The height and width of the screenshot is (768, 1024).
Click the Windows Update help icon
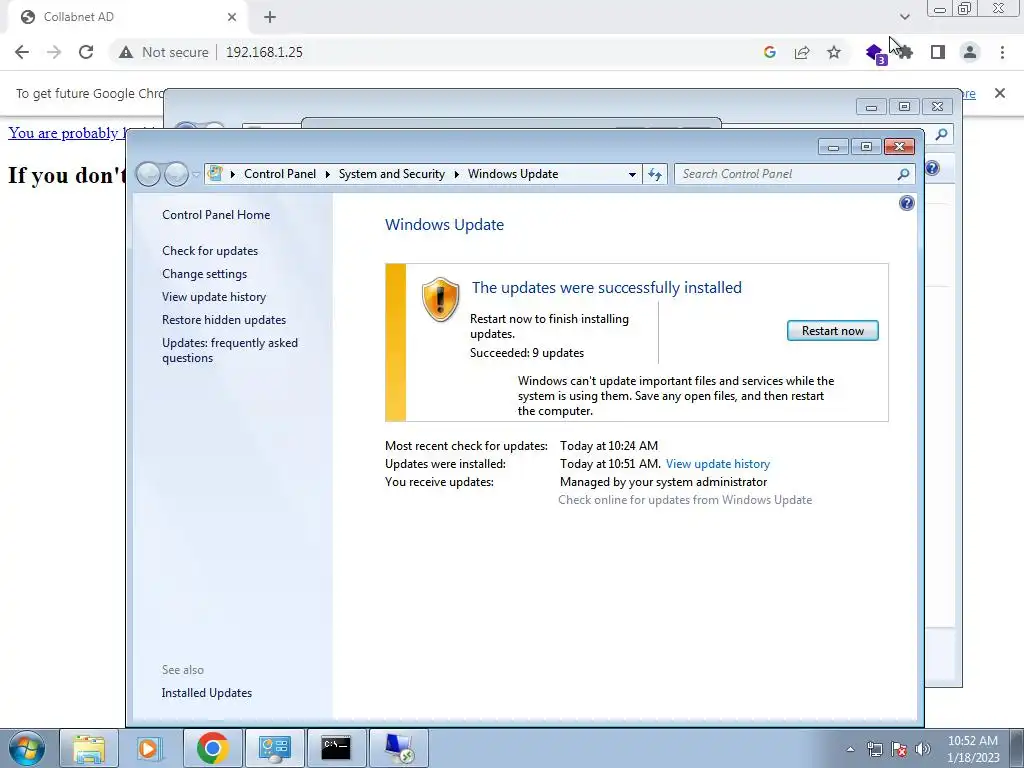(906, 203)
